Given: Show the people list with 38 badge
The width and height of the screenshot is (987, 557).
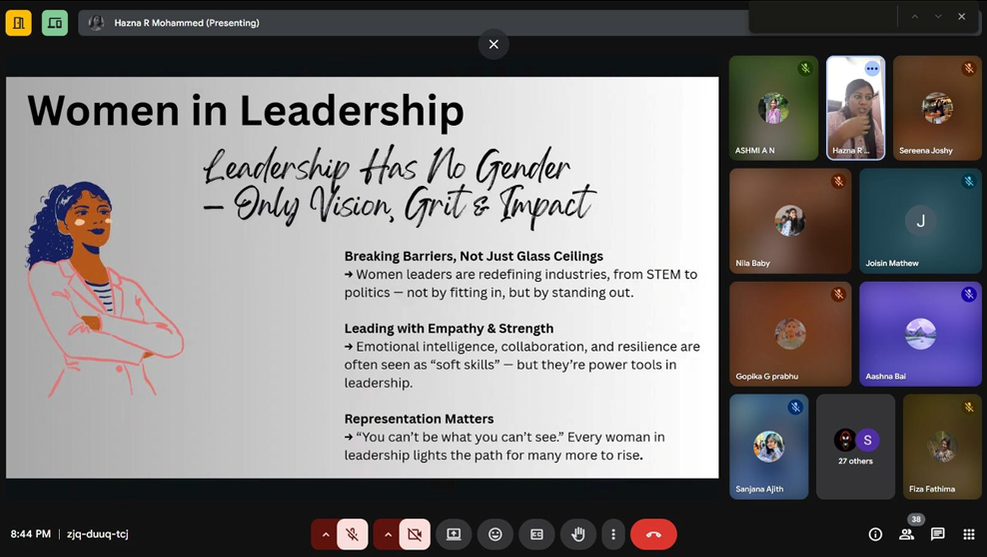Looking at the screenshot, I should click(907, 534).
